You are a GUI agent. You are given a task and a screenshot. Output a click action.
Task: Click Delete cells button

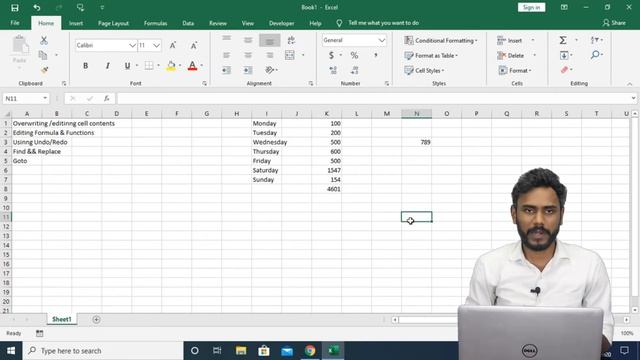pos(511,56)
